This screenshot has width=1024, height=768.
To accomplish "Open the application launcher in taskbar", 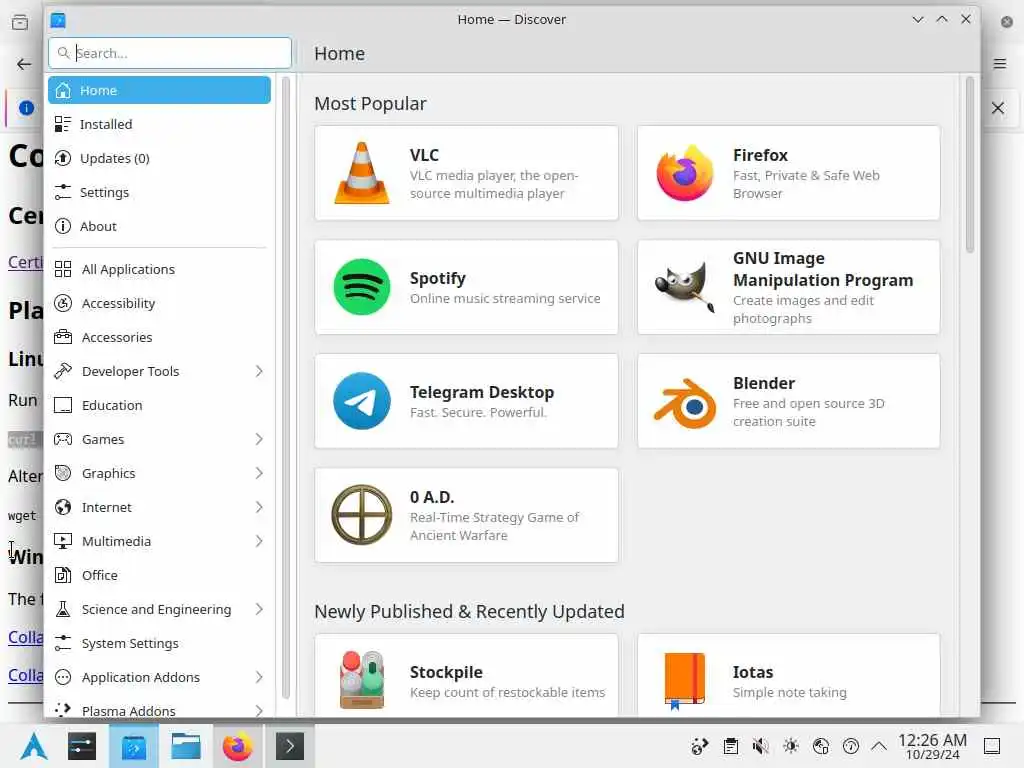I will coord(33,746).
